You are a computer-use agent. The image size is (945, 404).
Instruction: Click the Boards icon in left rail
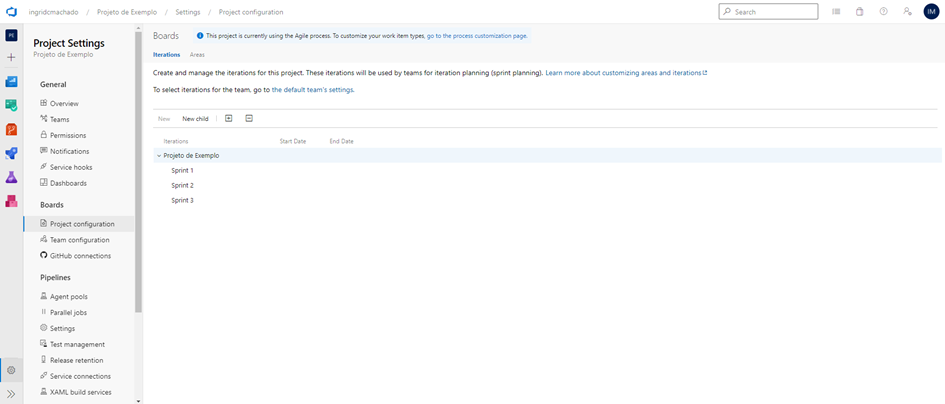pyautogui.click(x=12, y=105)
